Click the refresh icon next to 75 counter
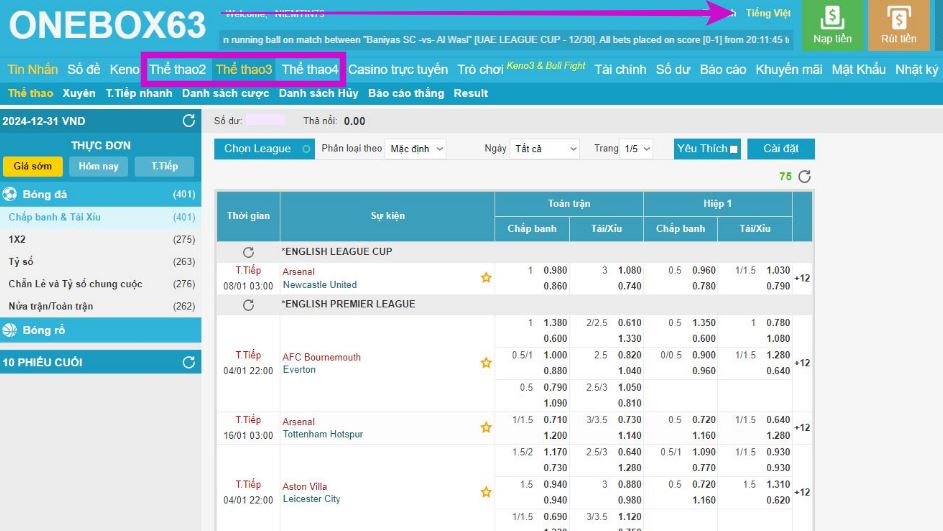Image resolution: width=943 pixels, height=531 pixels. click(805, 176)
